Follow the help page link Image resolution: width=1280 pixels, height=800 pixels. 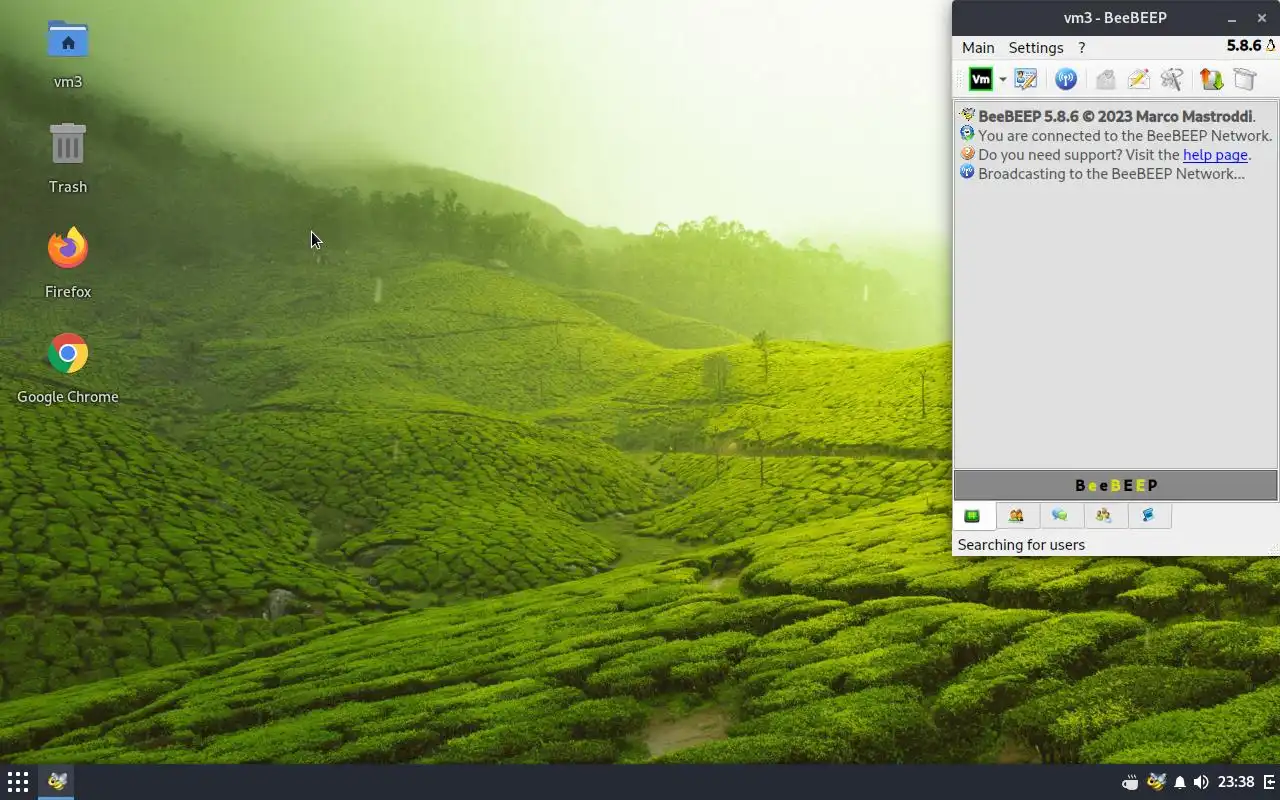click(x=1215, y=155)
